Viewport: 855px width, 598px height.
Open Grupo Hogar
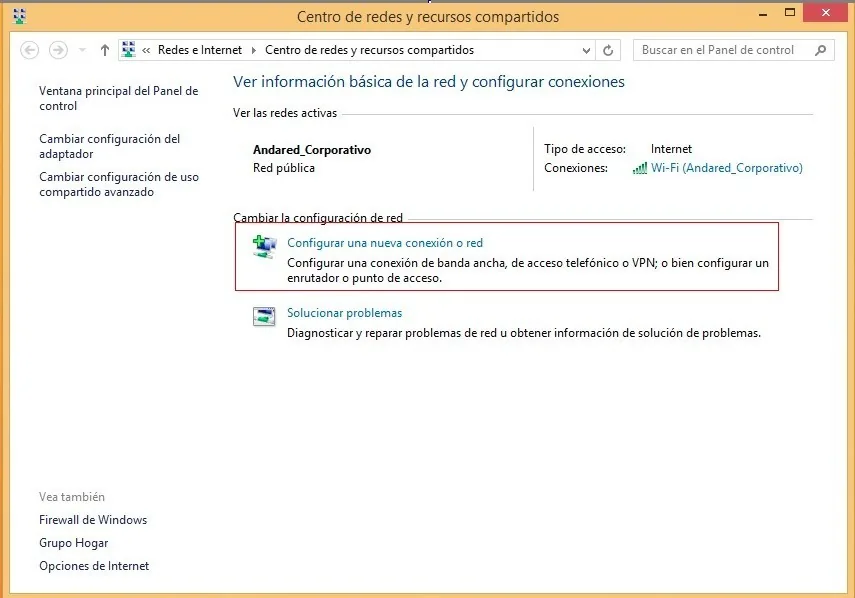pos(74,543)
